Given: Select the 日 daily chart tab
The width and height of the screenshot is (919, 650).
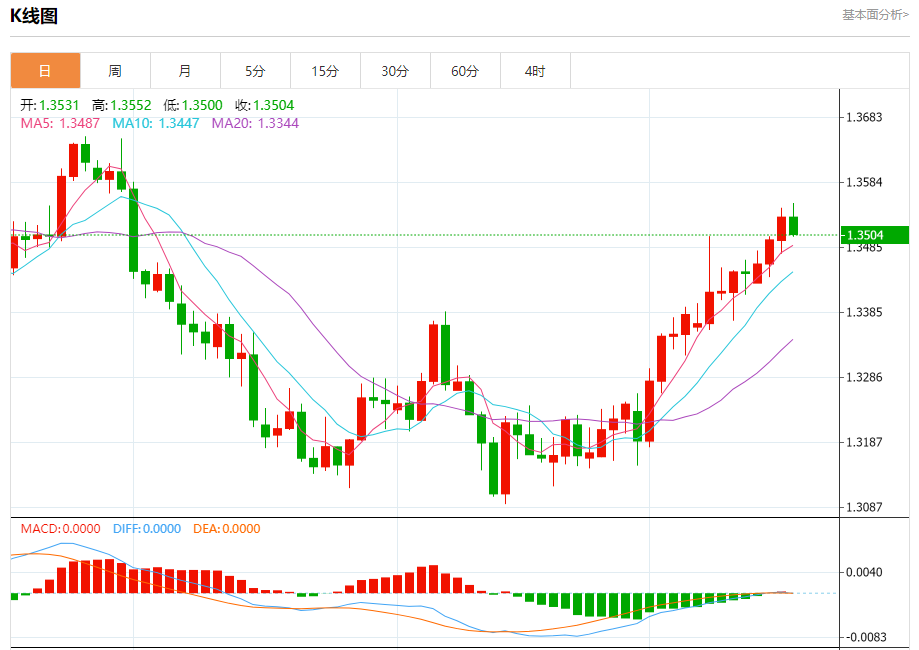Looking at the screenshot, I should pos(45,71).
